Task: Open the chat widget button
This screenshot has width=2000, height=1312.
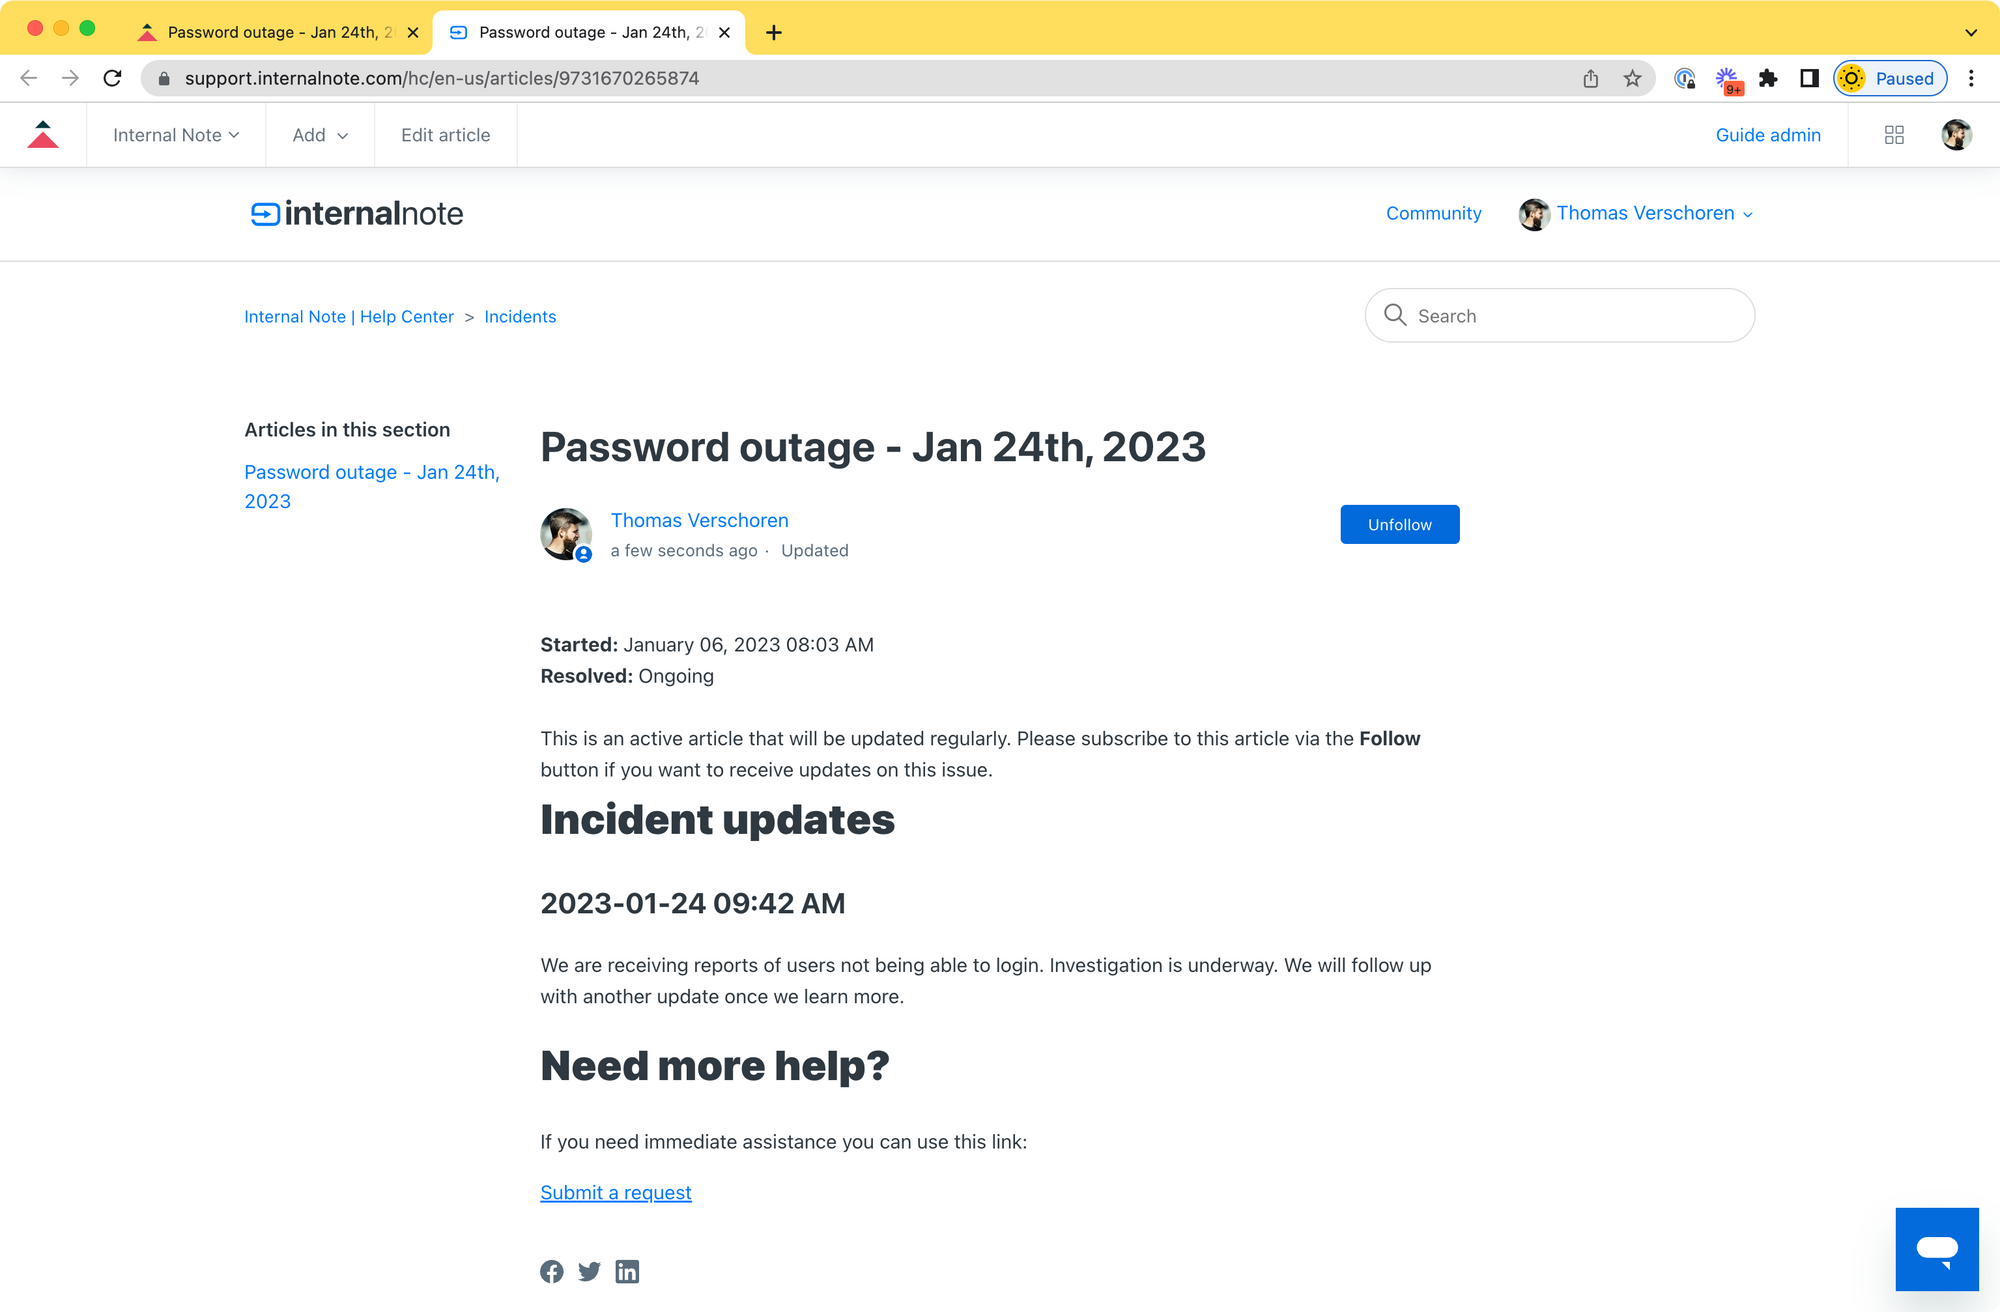Action: pyautogui.click(x=1936, y=1248)
